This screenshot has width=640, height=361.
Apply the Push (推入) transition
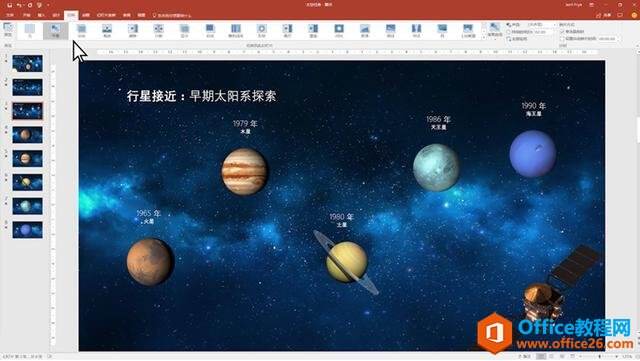pyautogui.click(x=107, y=31)
